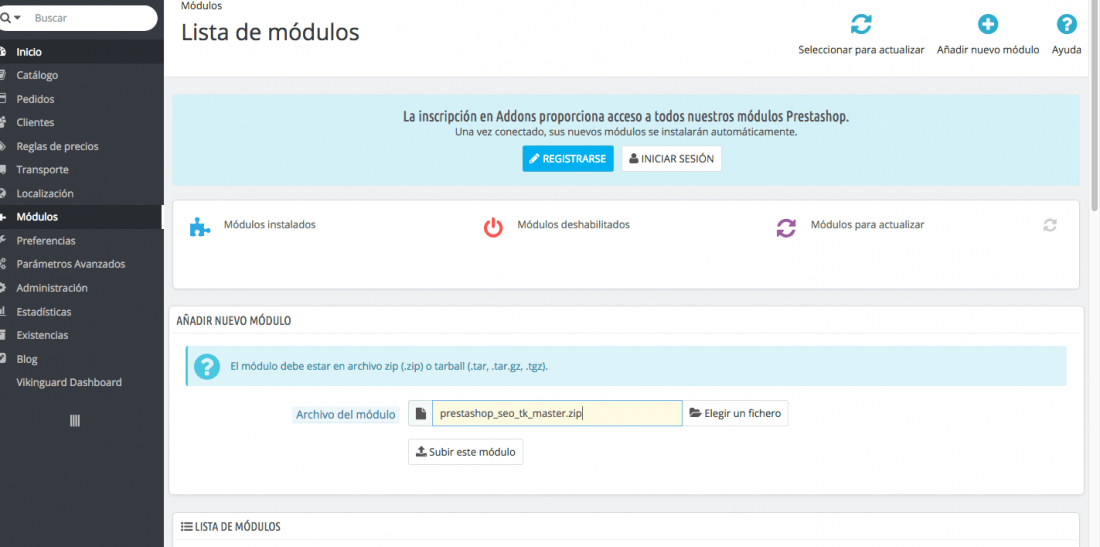1100x547 pixels.
Task: Click the AÑADIR NUEVO MÓDULO panel heading
Action: click(x=234, y=320)
